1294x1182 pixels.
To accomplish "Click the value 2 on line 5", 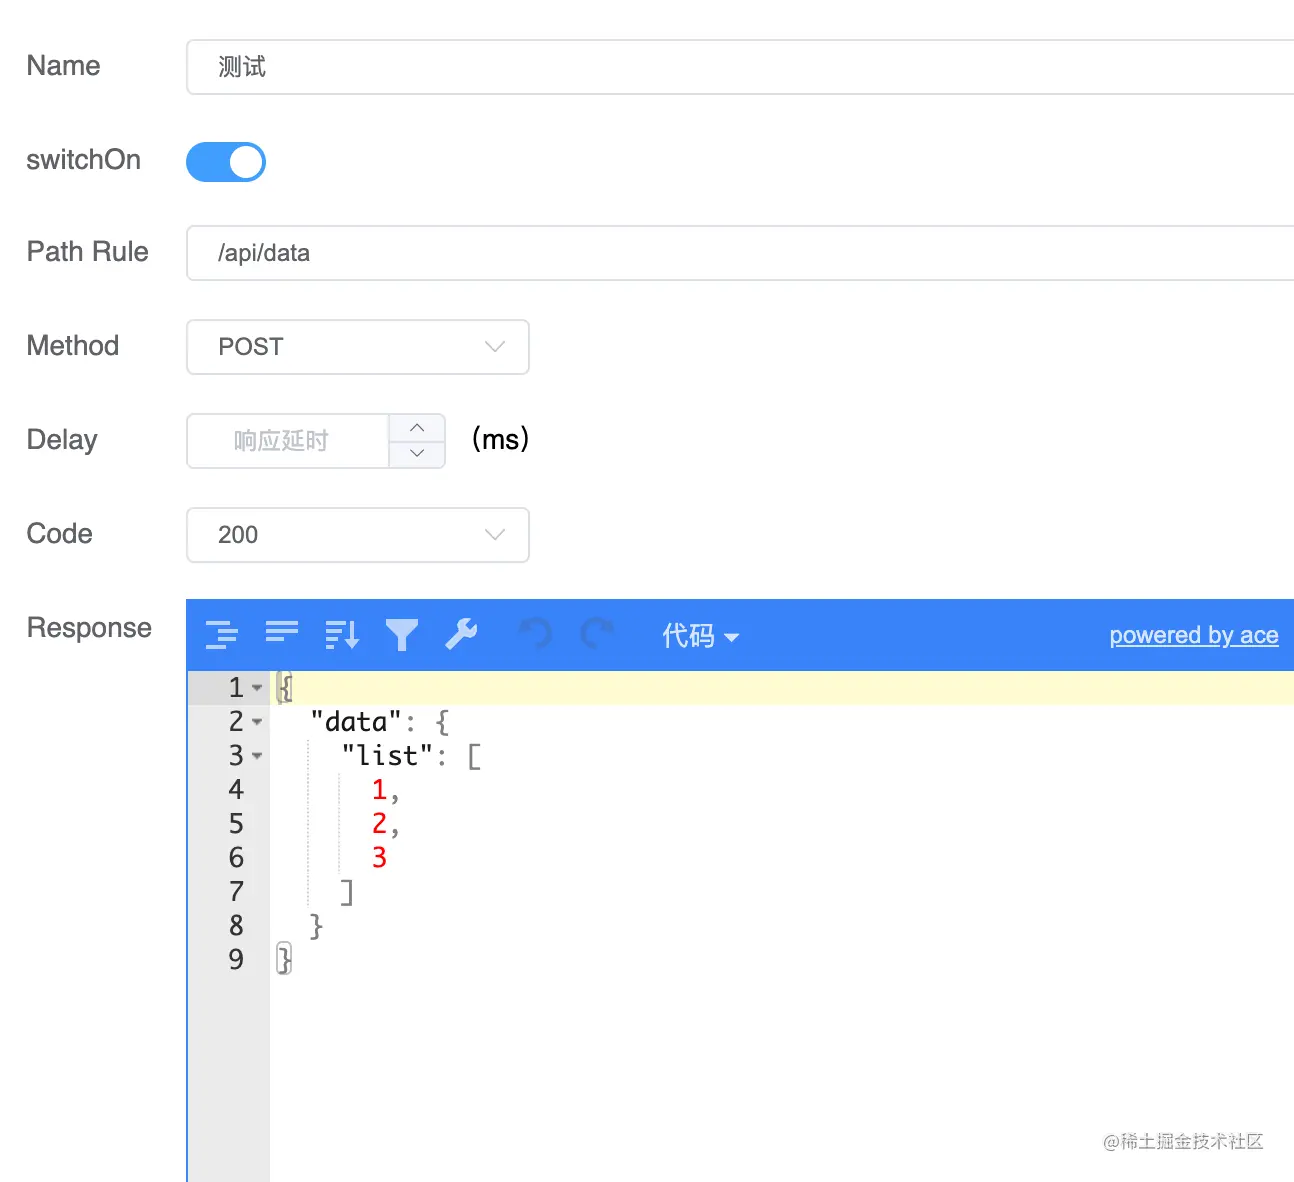I will 379,824.
